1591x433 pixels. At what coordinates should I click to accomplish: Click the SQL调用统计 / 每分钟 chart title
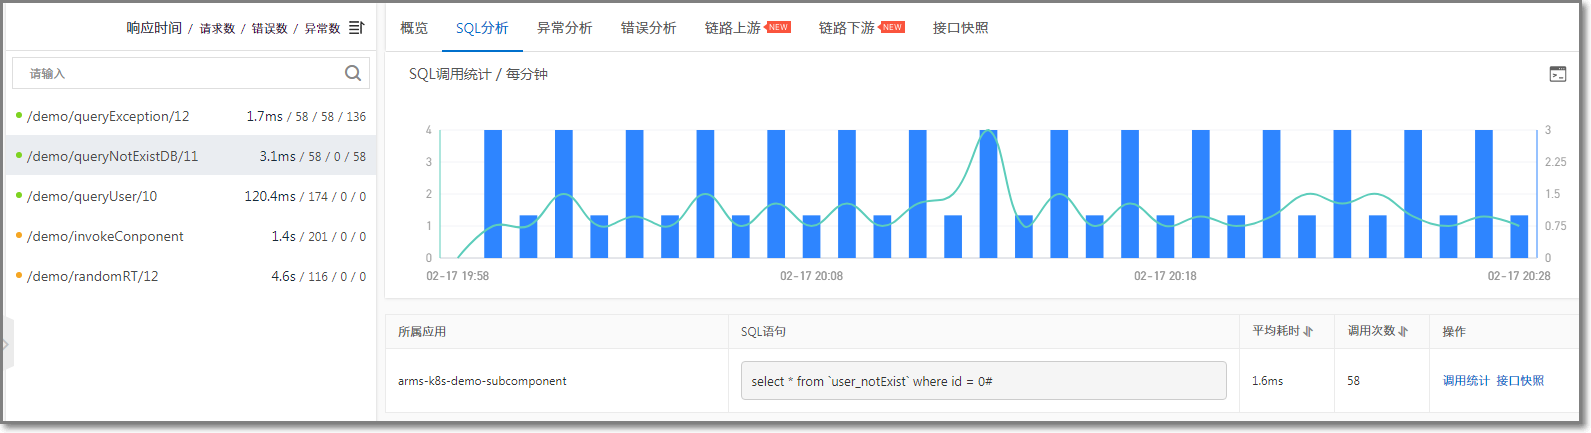[x=478, y=74]
